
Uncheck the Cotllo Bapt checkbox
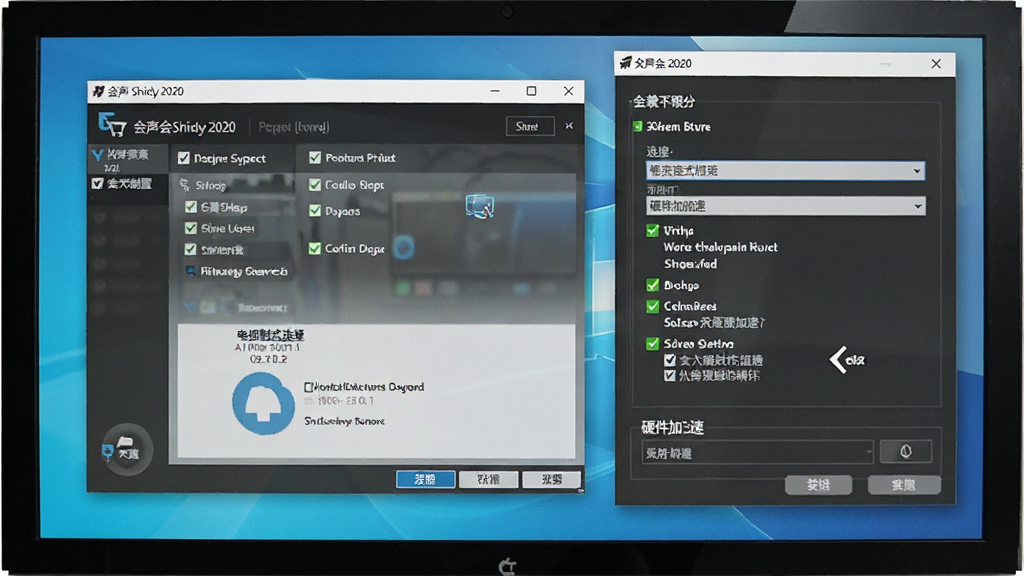(x=315, y=185)
